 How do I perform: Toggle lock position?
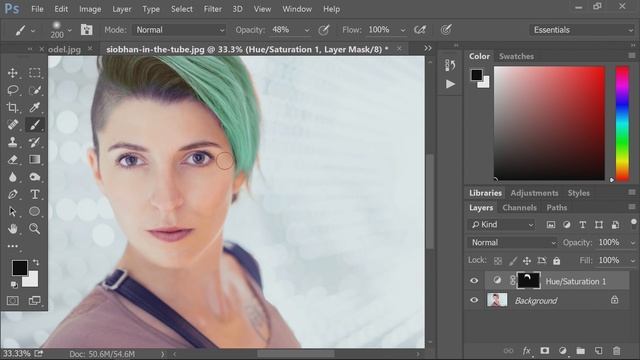527,261
